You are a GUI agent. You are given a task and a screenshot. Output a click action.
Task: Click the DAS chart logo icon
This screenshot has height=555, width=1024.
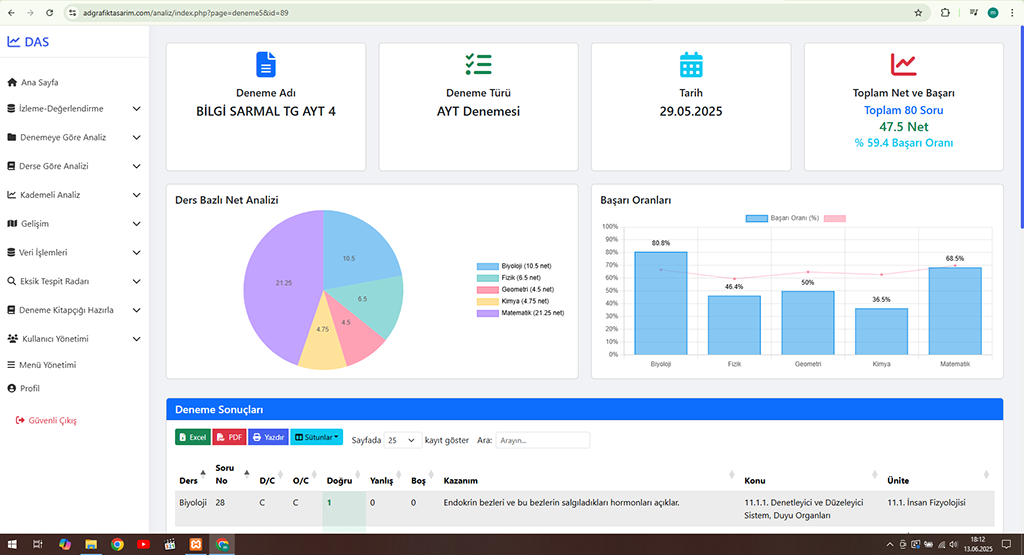[x=13, y=42]
